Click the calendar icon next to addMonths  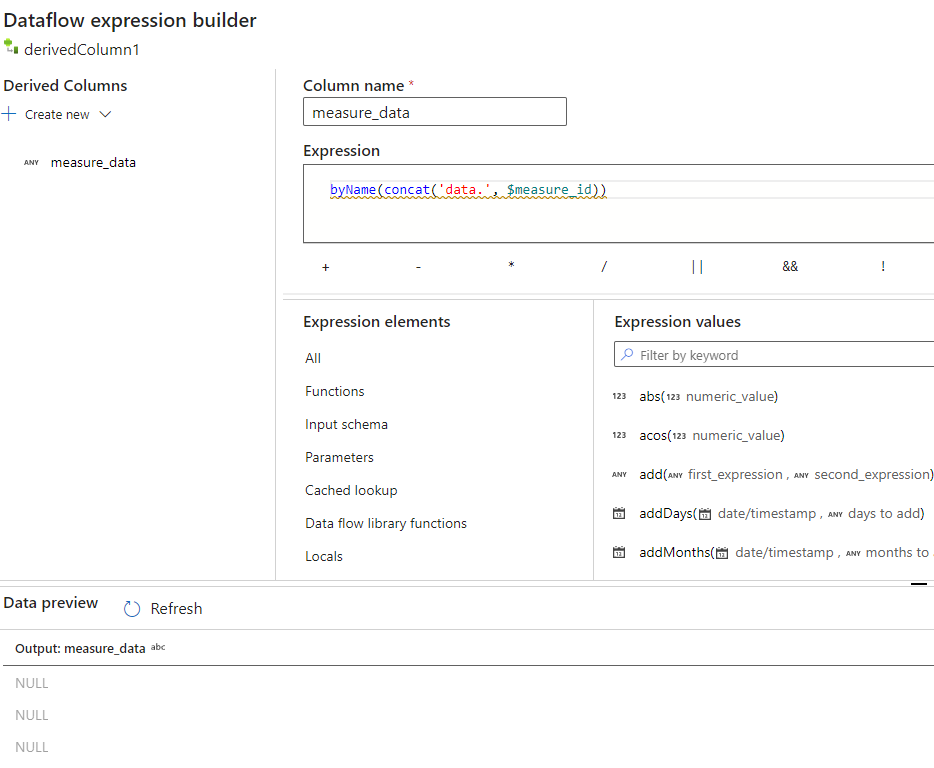coord(619,553)
